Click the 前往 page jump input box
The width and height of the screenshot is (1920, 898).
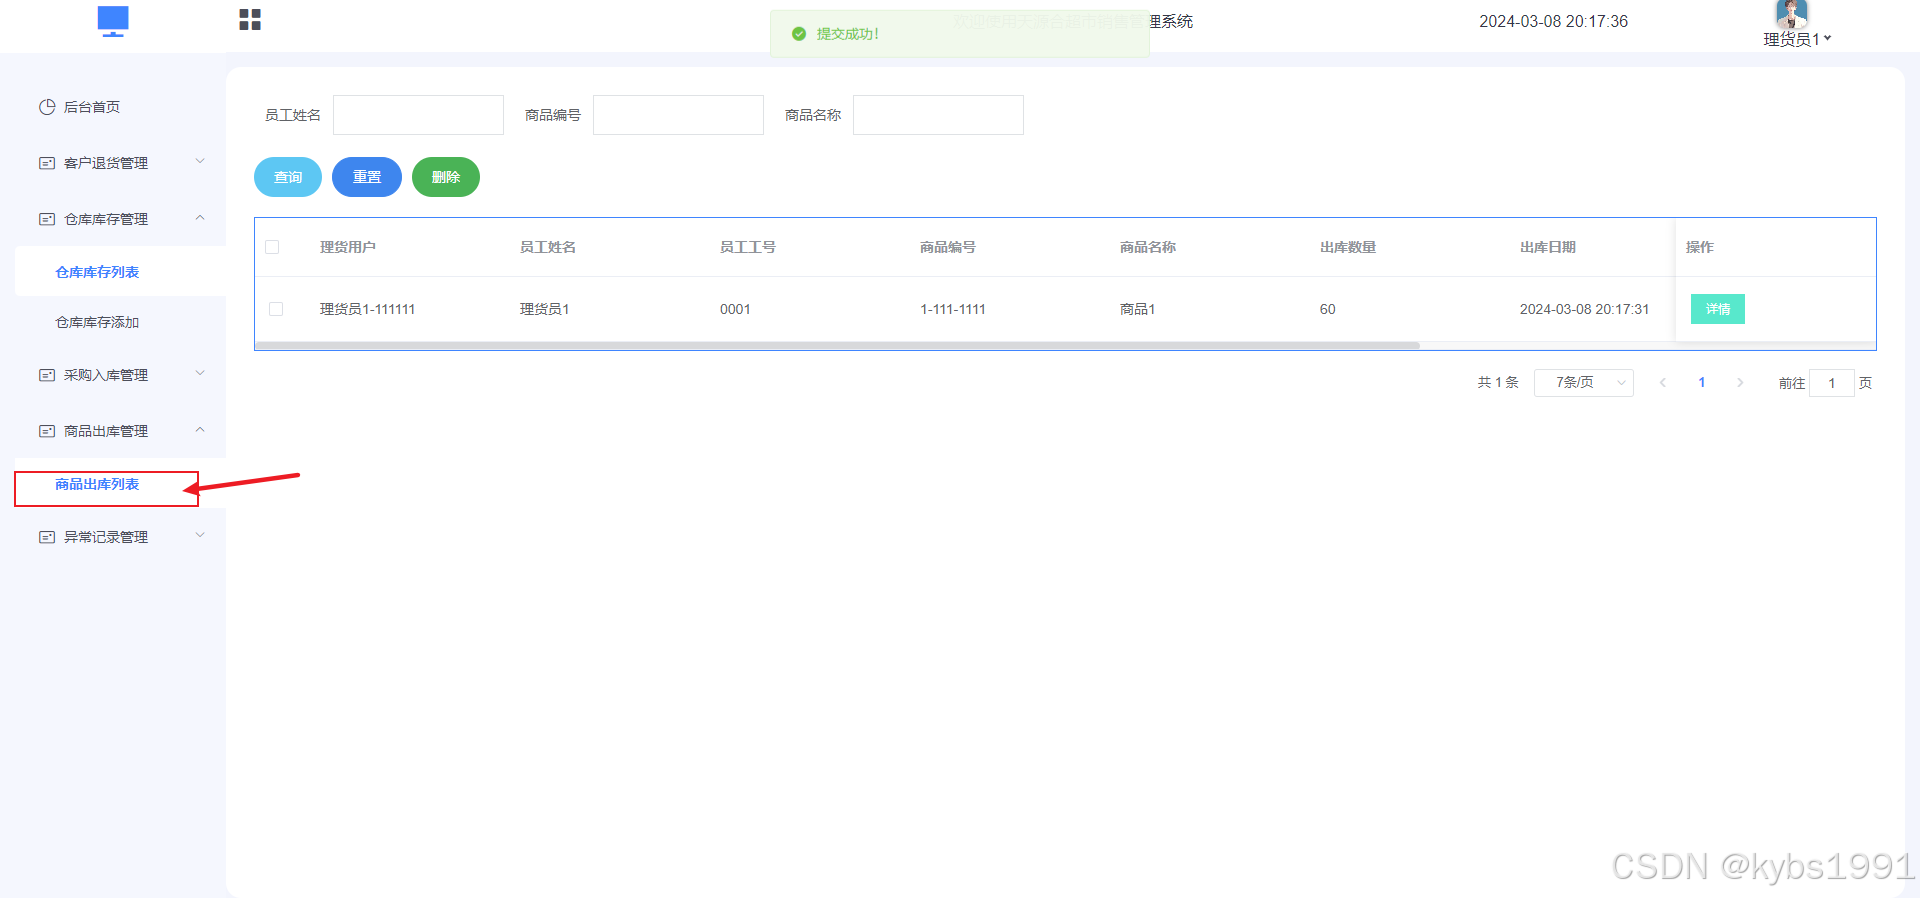1832,383
